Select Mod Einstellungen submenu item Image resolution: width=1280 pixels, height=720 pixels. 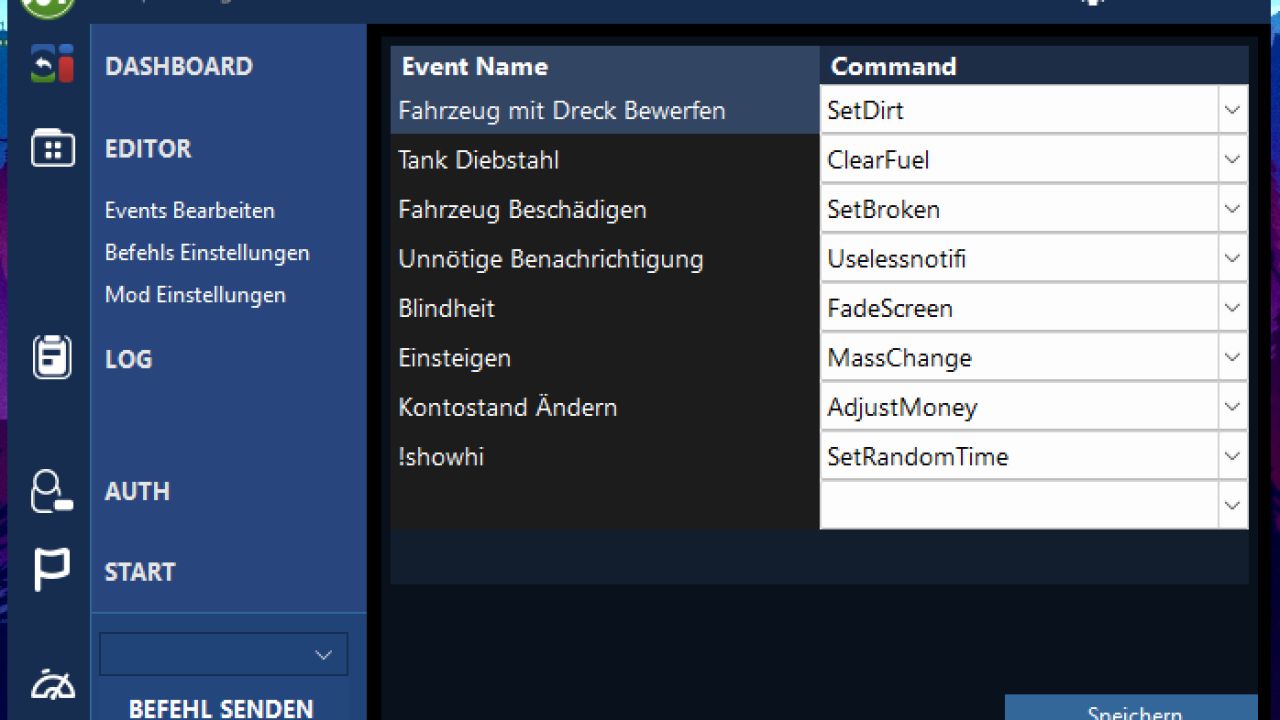(x=195, y=295)
